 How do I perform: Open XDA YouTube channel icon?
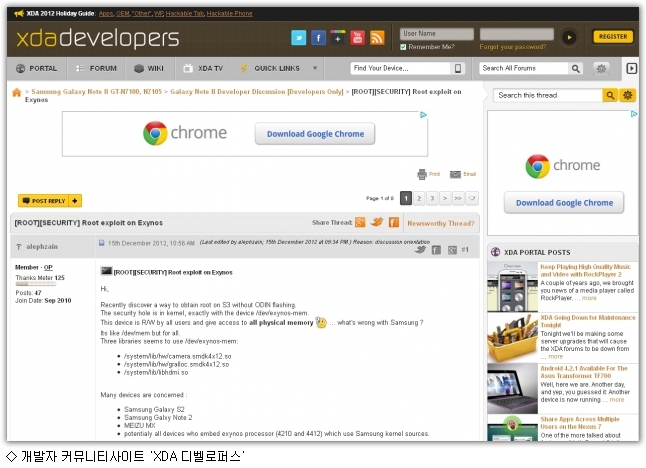click(358, 38)
